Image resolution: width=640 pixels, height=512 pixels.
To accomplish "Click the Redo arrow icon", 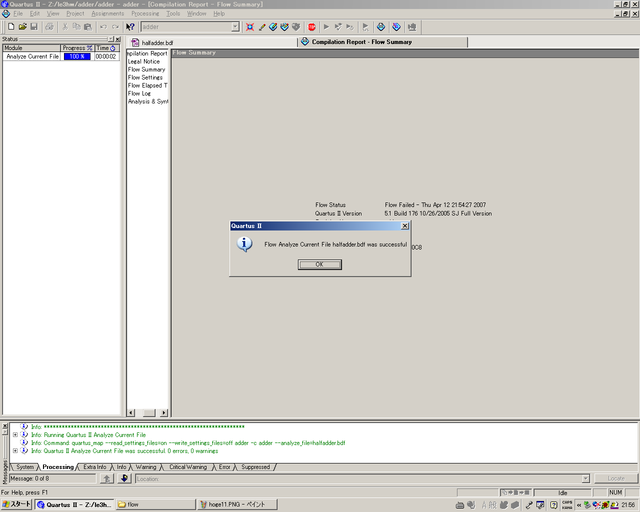I will (115, 27).
